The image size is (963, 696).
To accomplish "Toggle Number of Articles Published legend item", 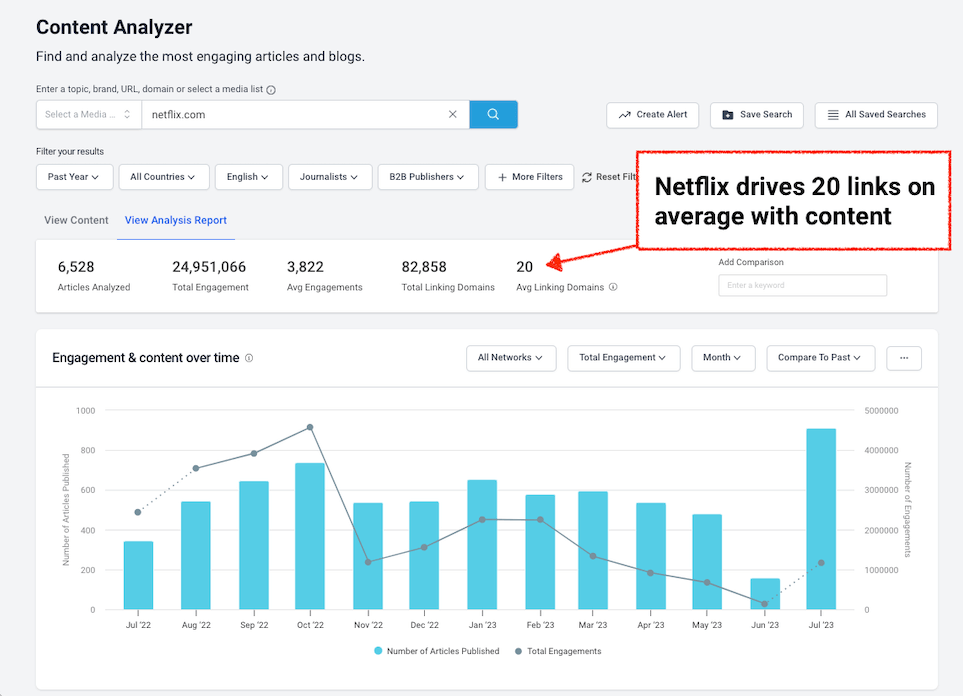I will coord(436,651).
